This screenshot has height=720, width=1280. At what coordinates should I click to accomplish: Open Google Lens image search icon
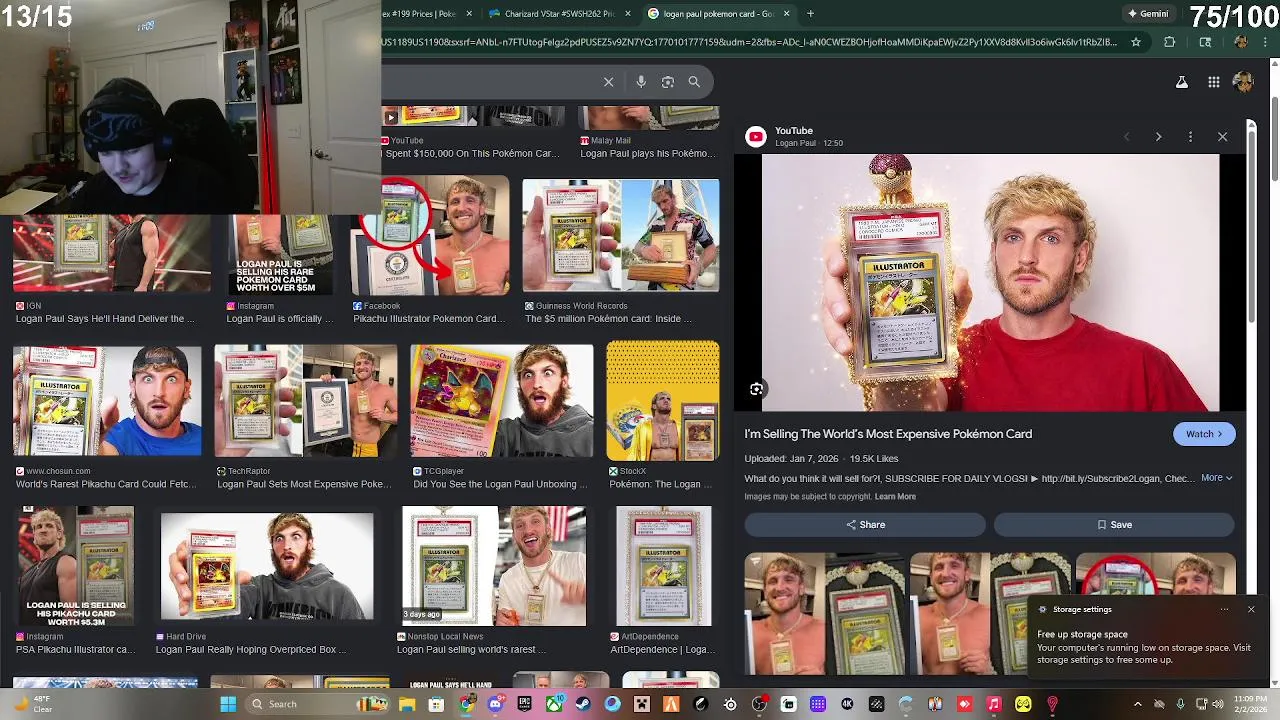[x=668, y=82]
